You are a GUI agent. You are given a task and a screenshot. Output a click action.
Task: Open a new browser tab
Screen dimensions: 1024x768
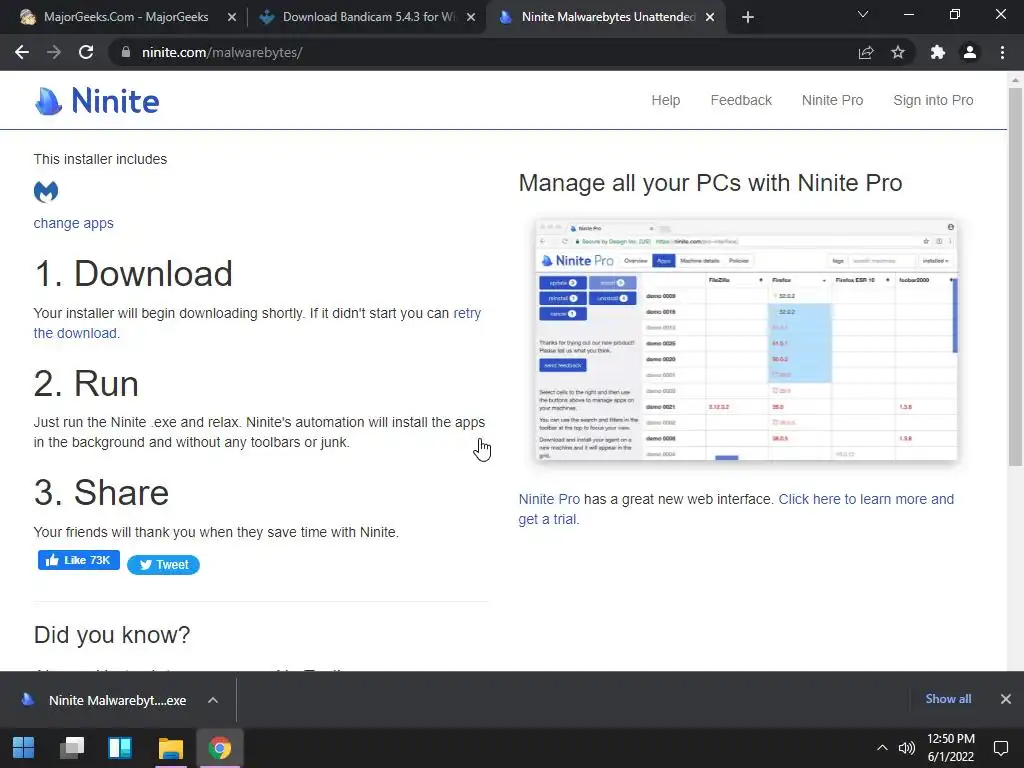(748, 17)
